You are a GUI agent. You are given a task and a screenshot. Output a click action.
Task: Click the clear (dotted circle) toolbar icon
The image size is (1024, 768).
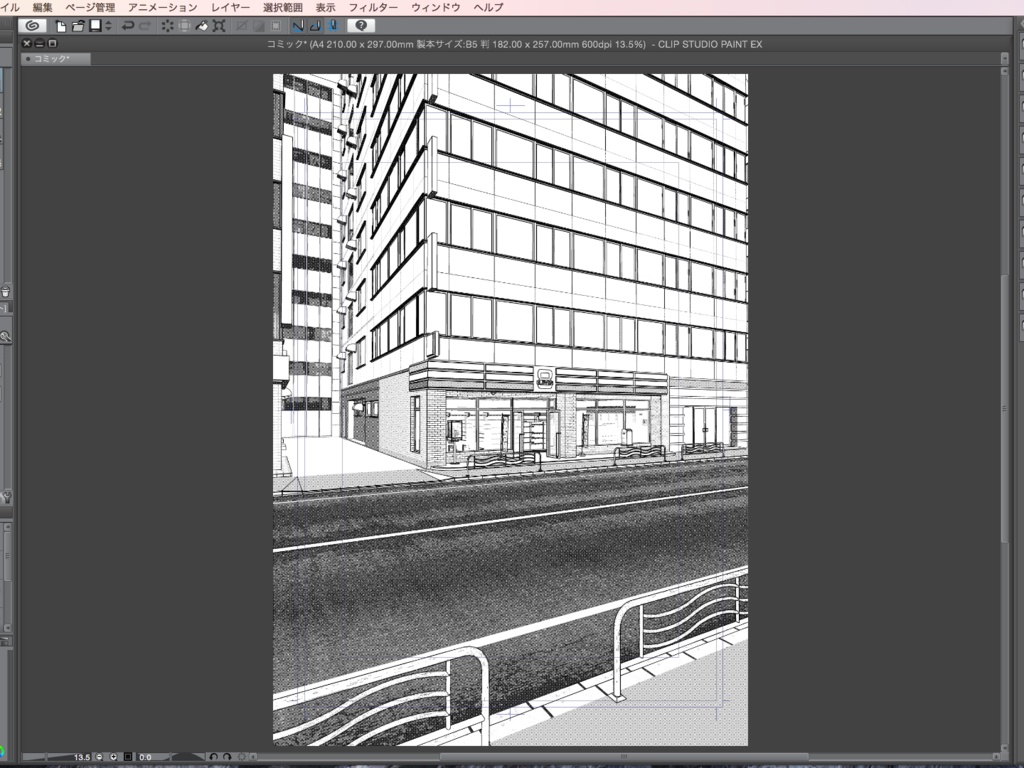pyautogui.click(x=167, y=26)
